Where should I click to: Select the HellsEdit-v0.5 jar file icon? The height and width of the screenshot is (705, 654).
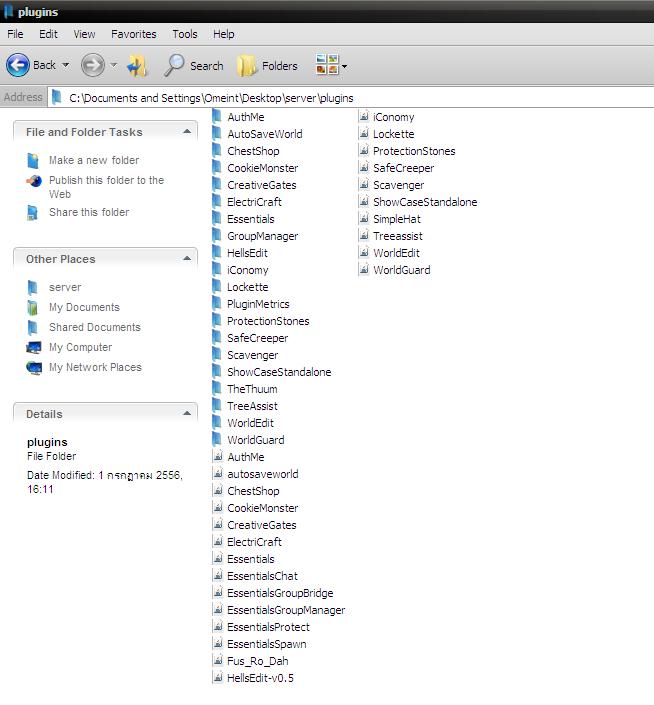[x=218, y=678]
